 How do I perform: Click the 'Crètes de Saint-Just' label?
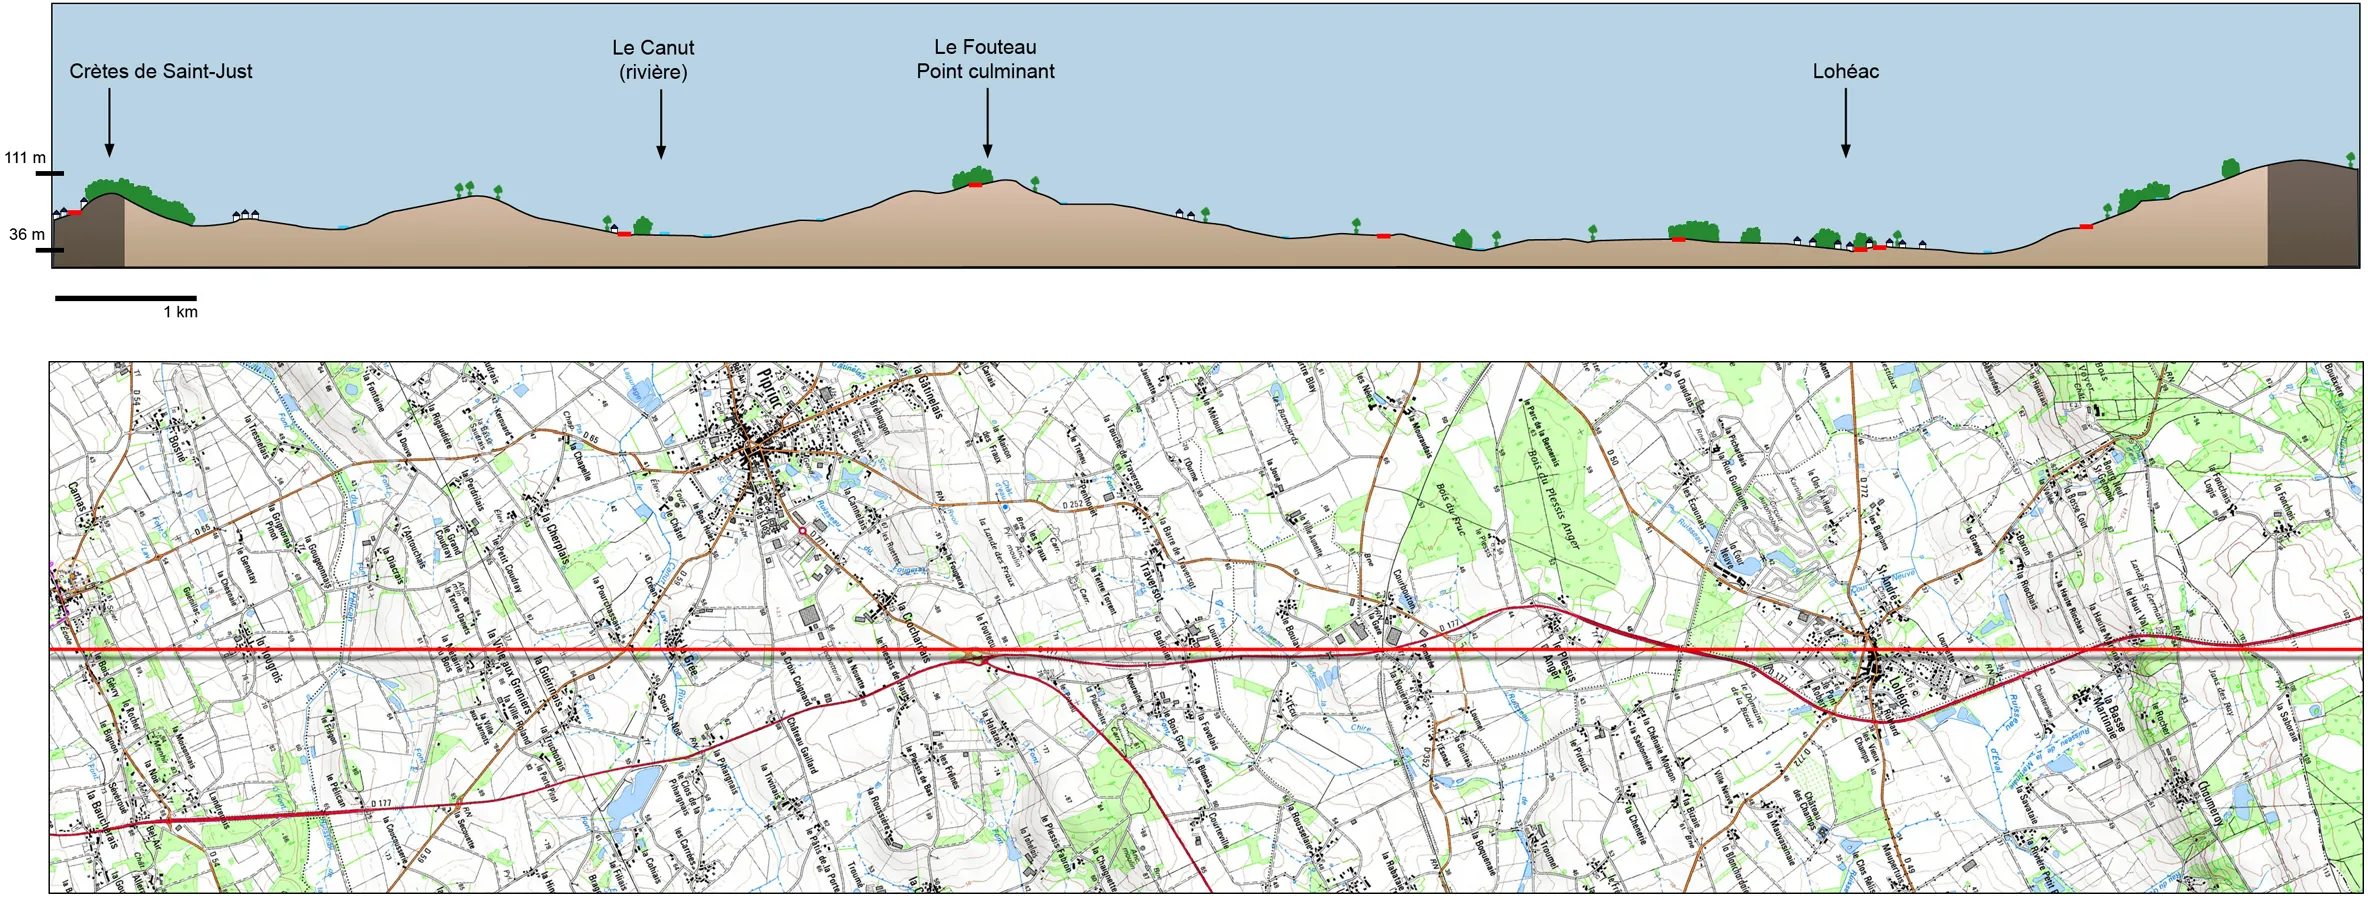pyautogui.click(x=161, y=72)
